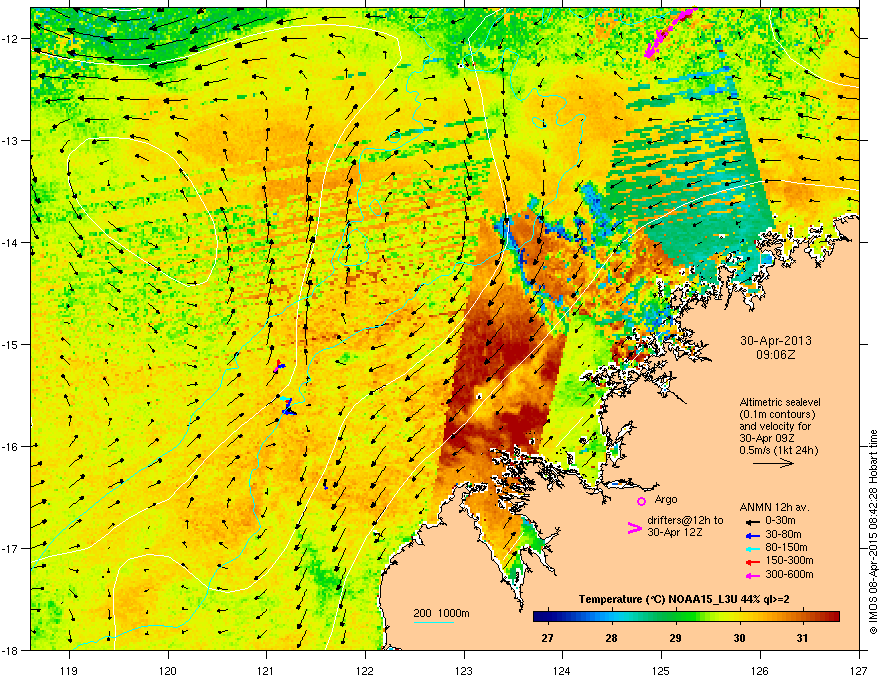The height and width of the screenshot is (680, 880).
Task: Click the 122 longitude axis label
Action: (x=365, y=670)
